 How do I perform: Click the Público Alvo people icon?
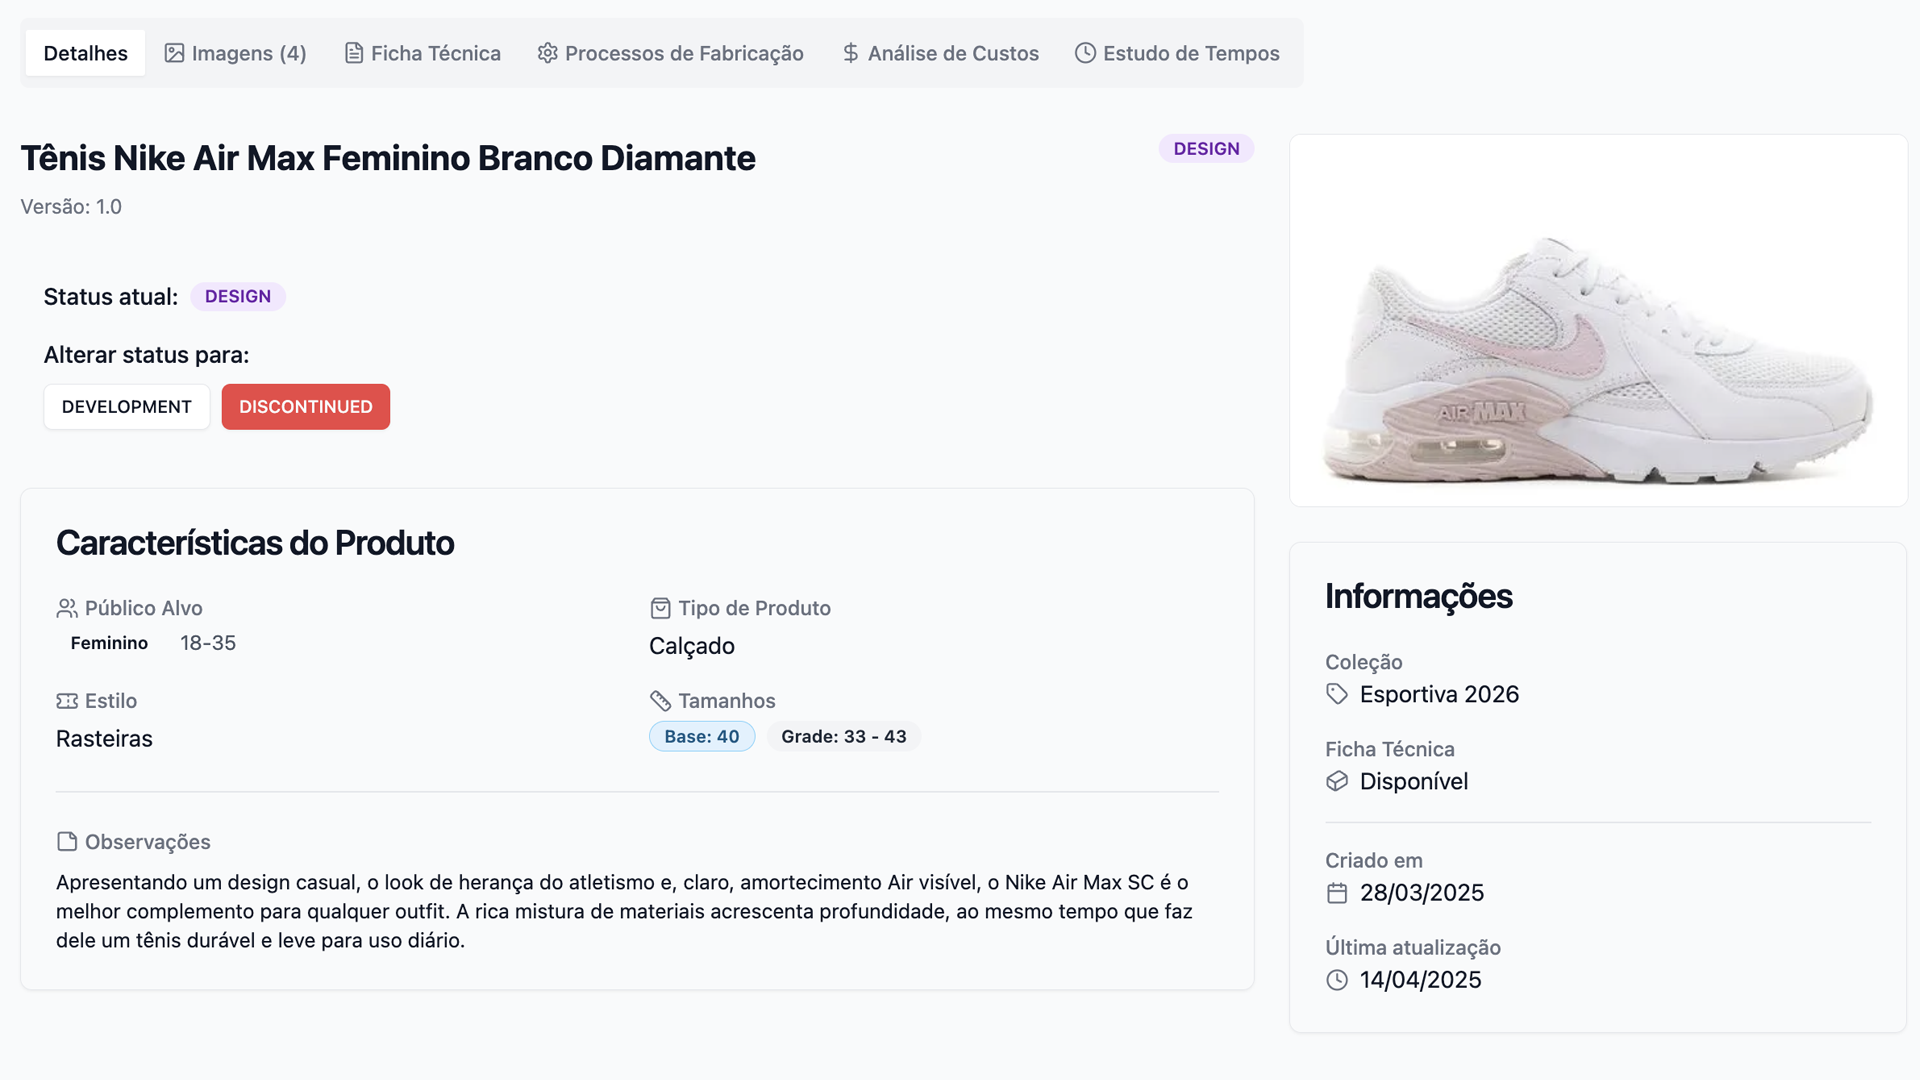[67, 607]
